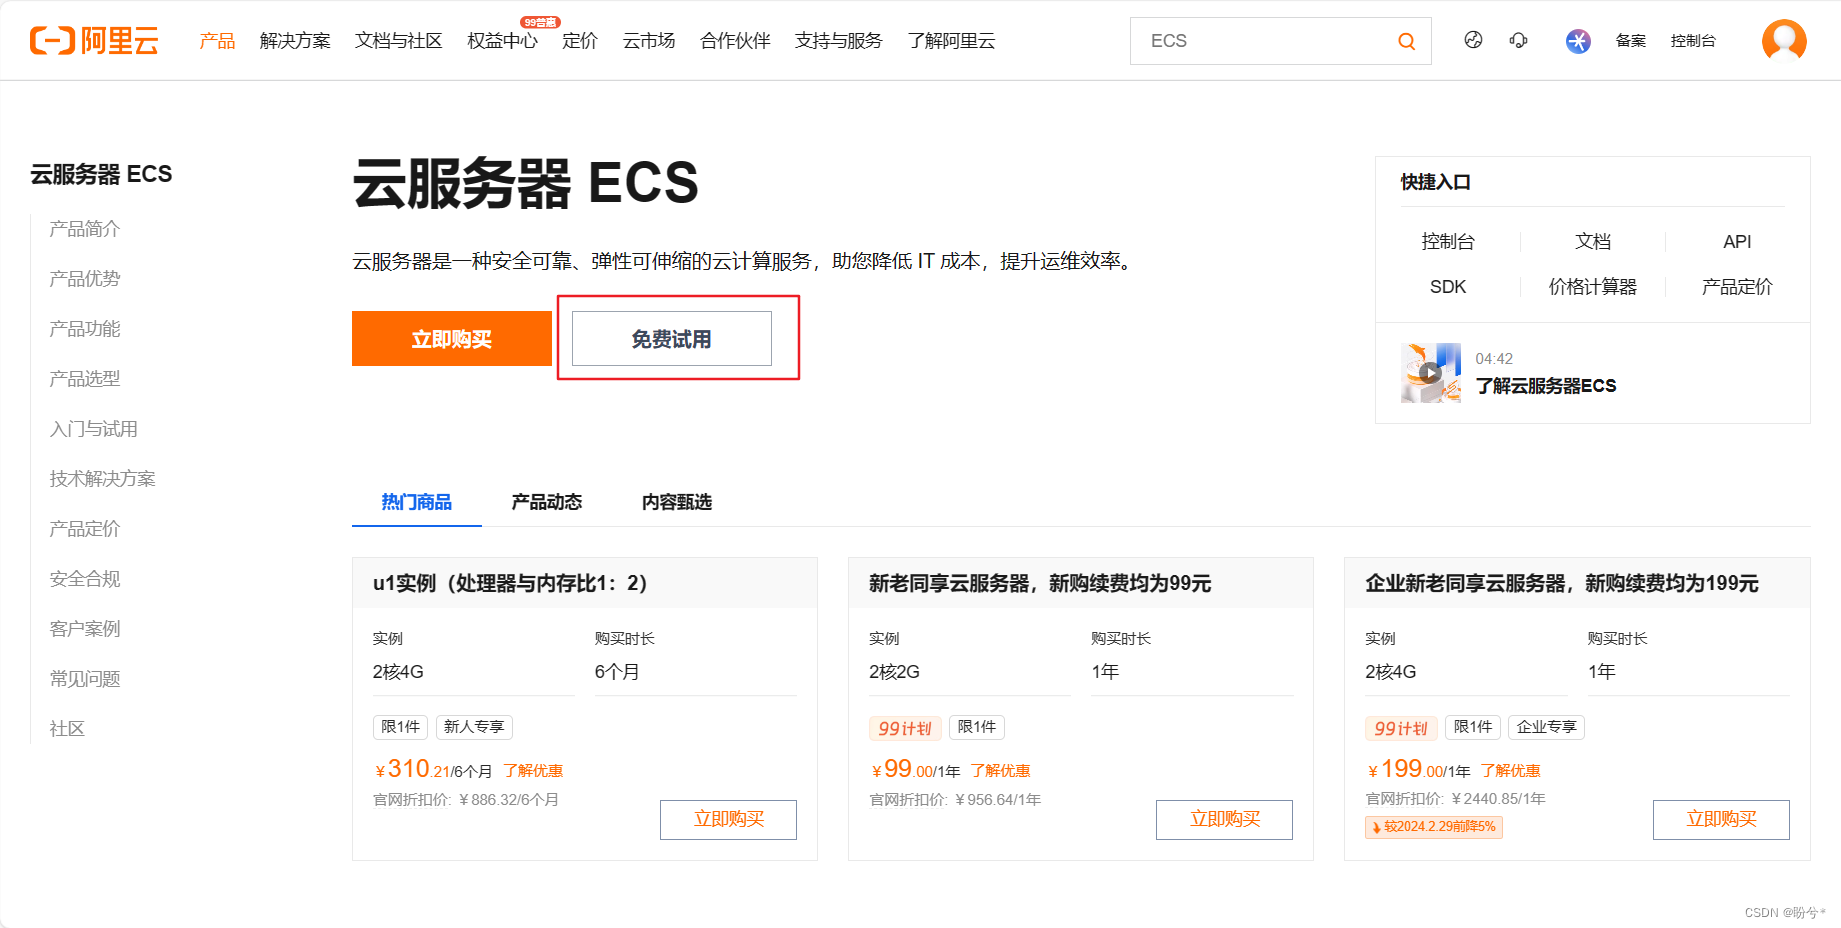This screenshot has height=928, width=1841.
Task: Switch to the 内容甄选 tab
Action: pos(677,502)
